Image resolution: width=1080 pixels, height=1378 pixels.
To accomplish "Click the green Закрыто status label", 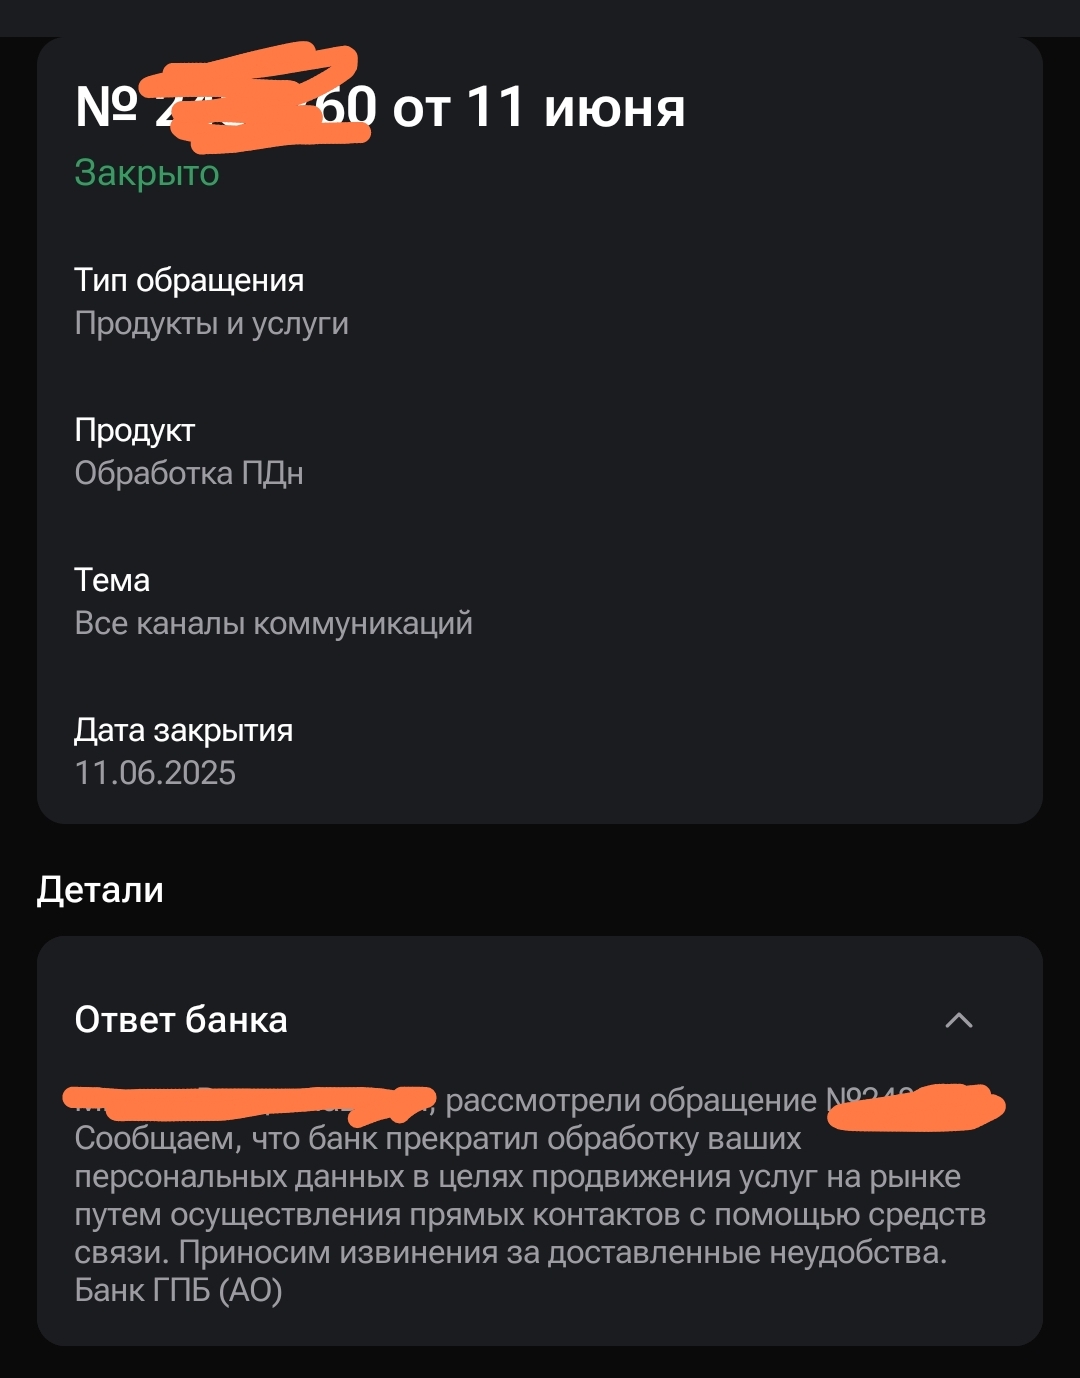I will (x=147, y=173).
